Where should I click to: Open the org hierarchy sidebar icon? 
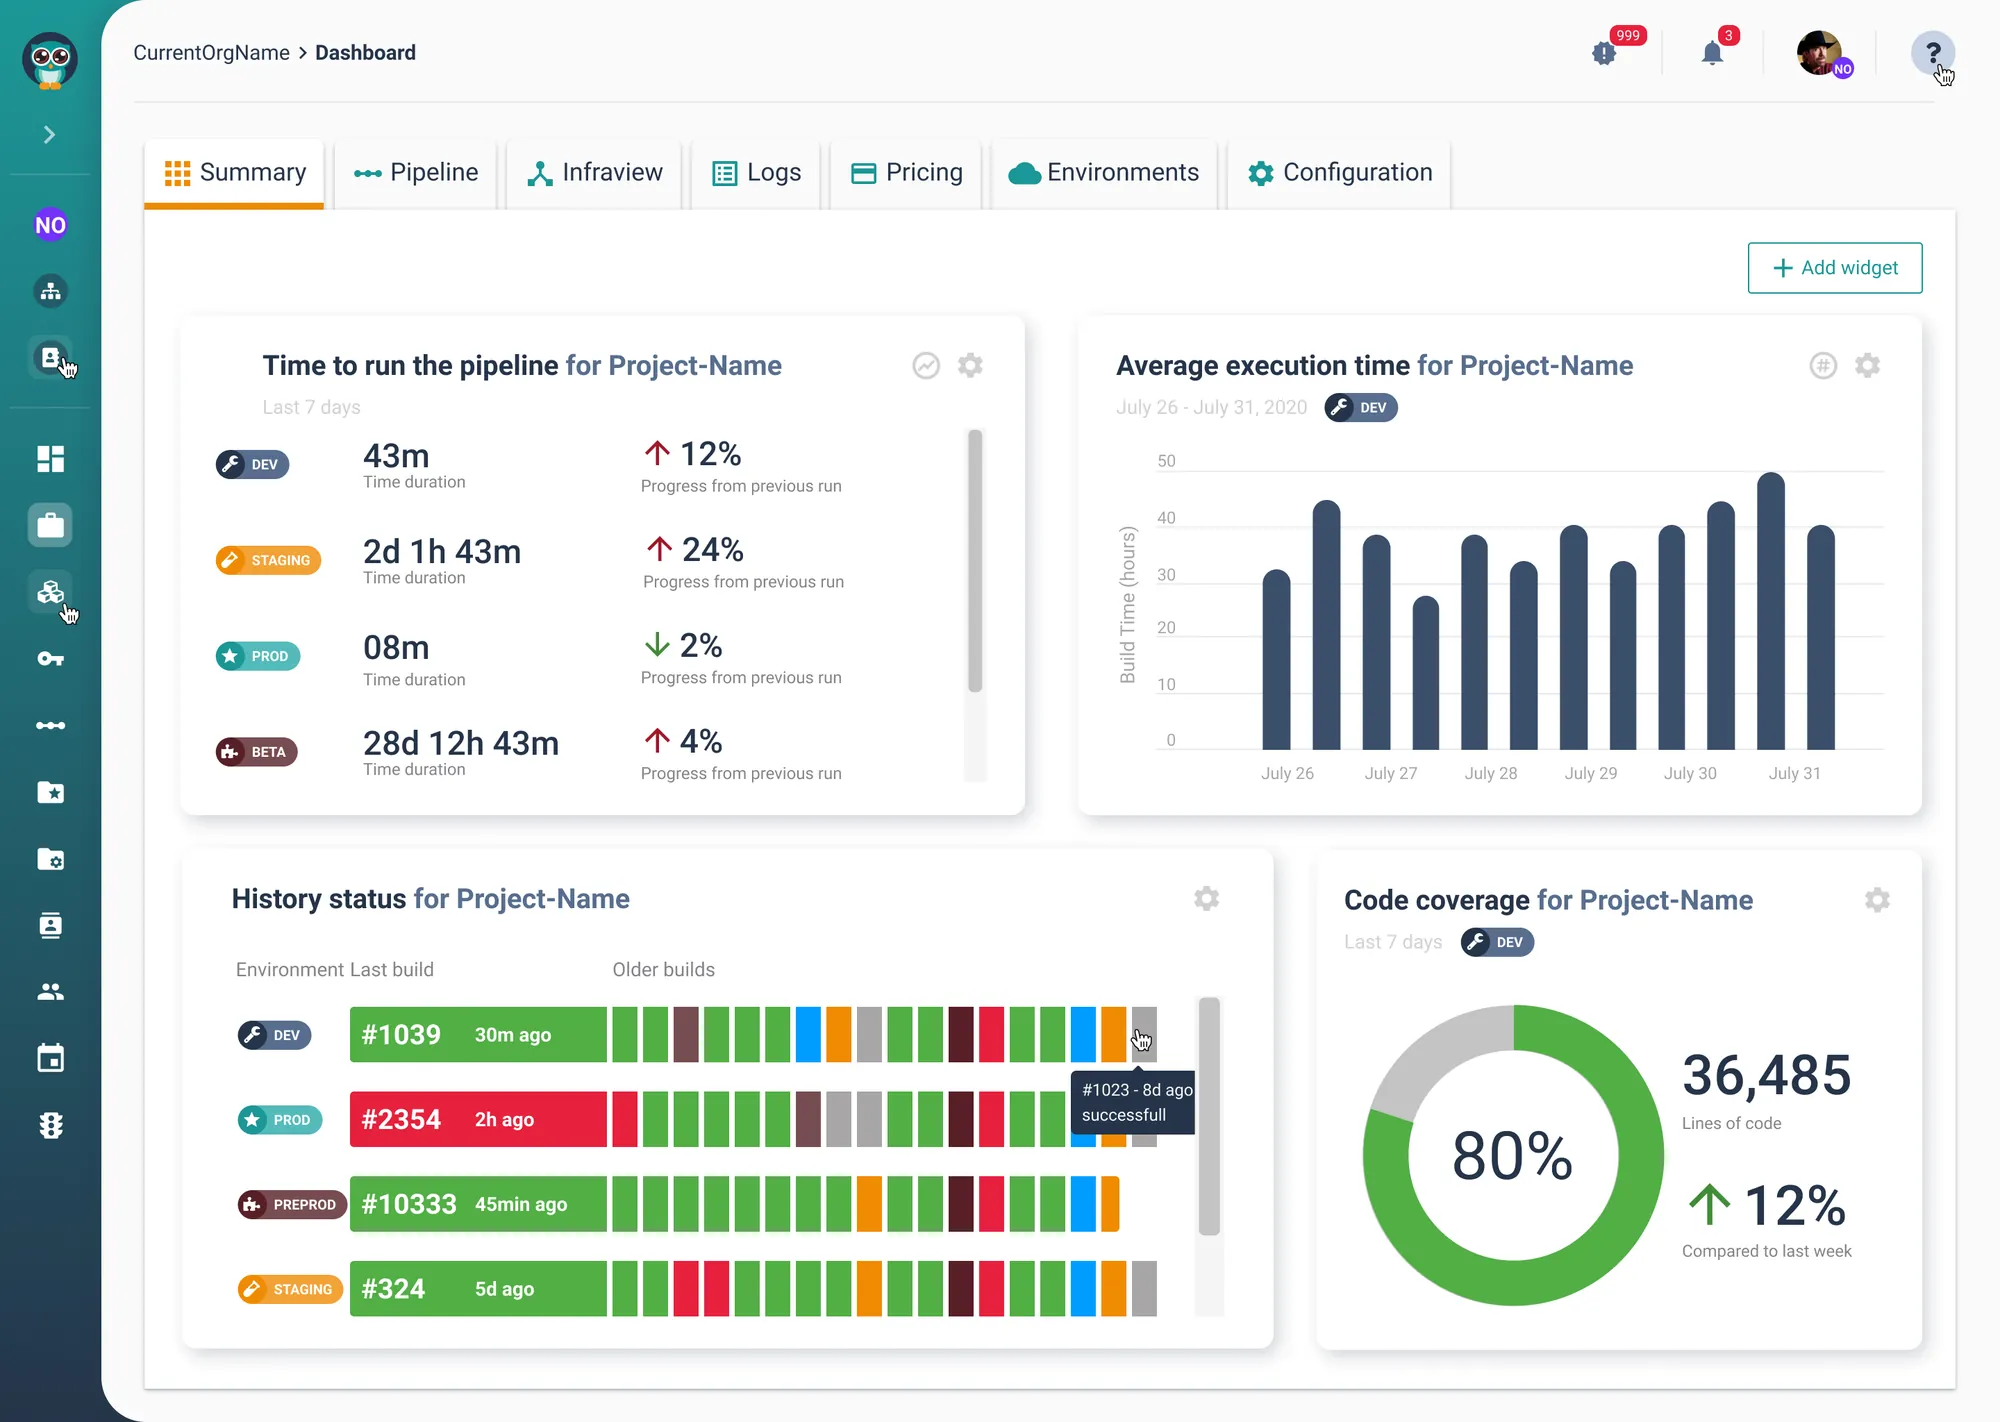point(50,291)
